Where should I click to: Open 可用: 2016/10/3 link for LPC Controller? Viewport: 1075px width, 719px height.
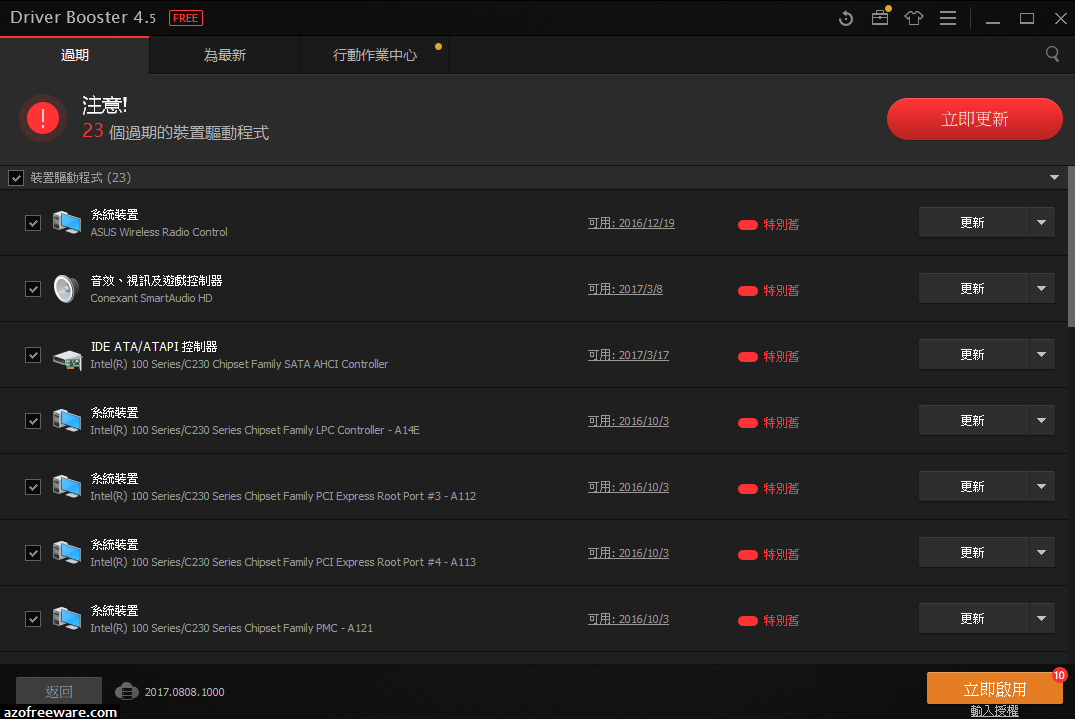628,421
